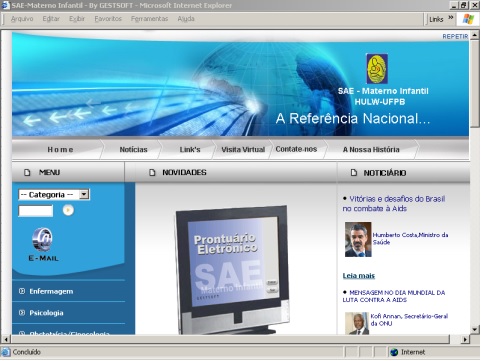Open the Visita Virtual tab

[x=243, y=149]
